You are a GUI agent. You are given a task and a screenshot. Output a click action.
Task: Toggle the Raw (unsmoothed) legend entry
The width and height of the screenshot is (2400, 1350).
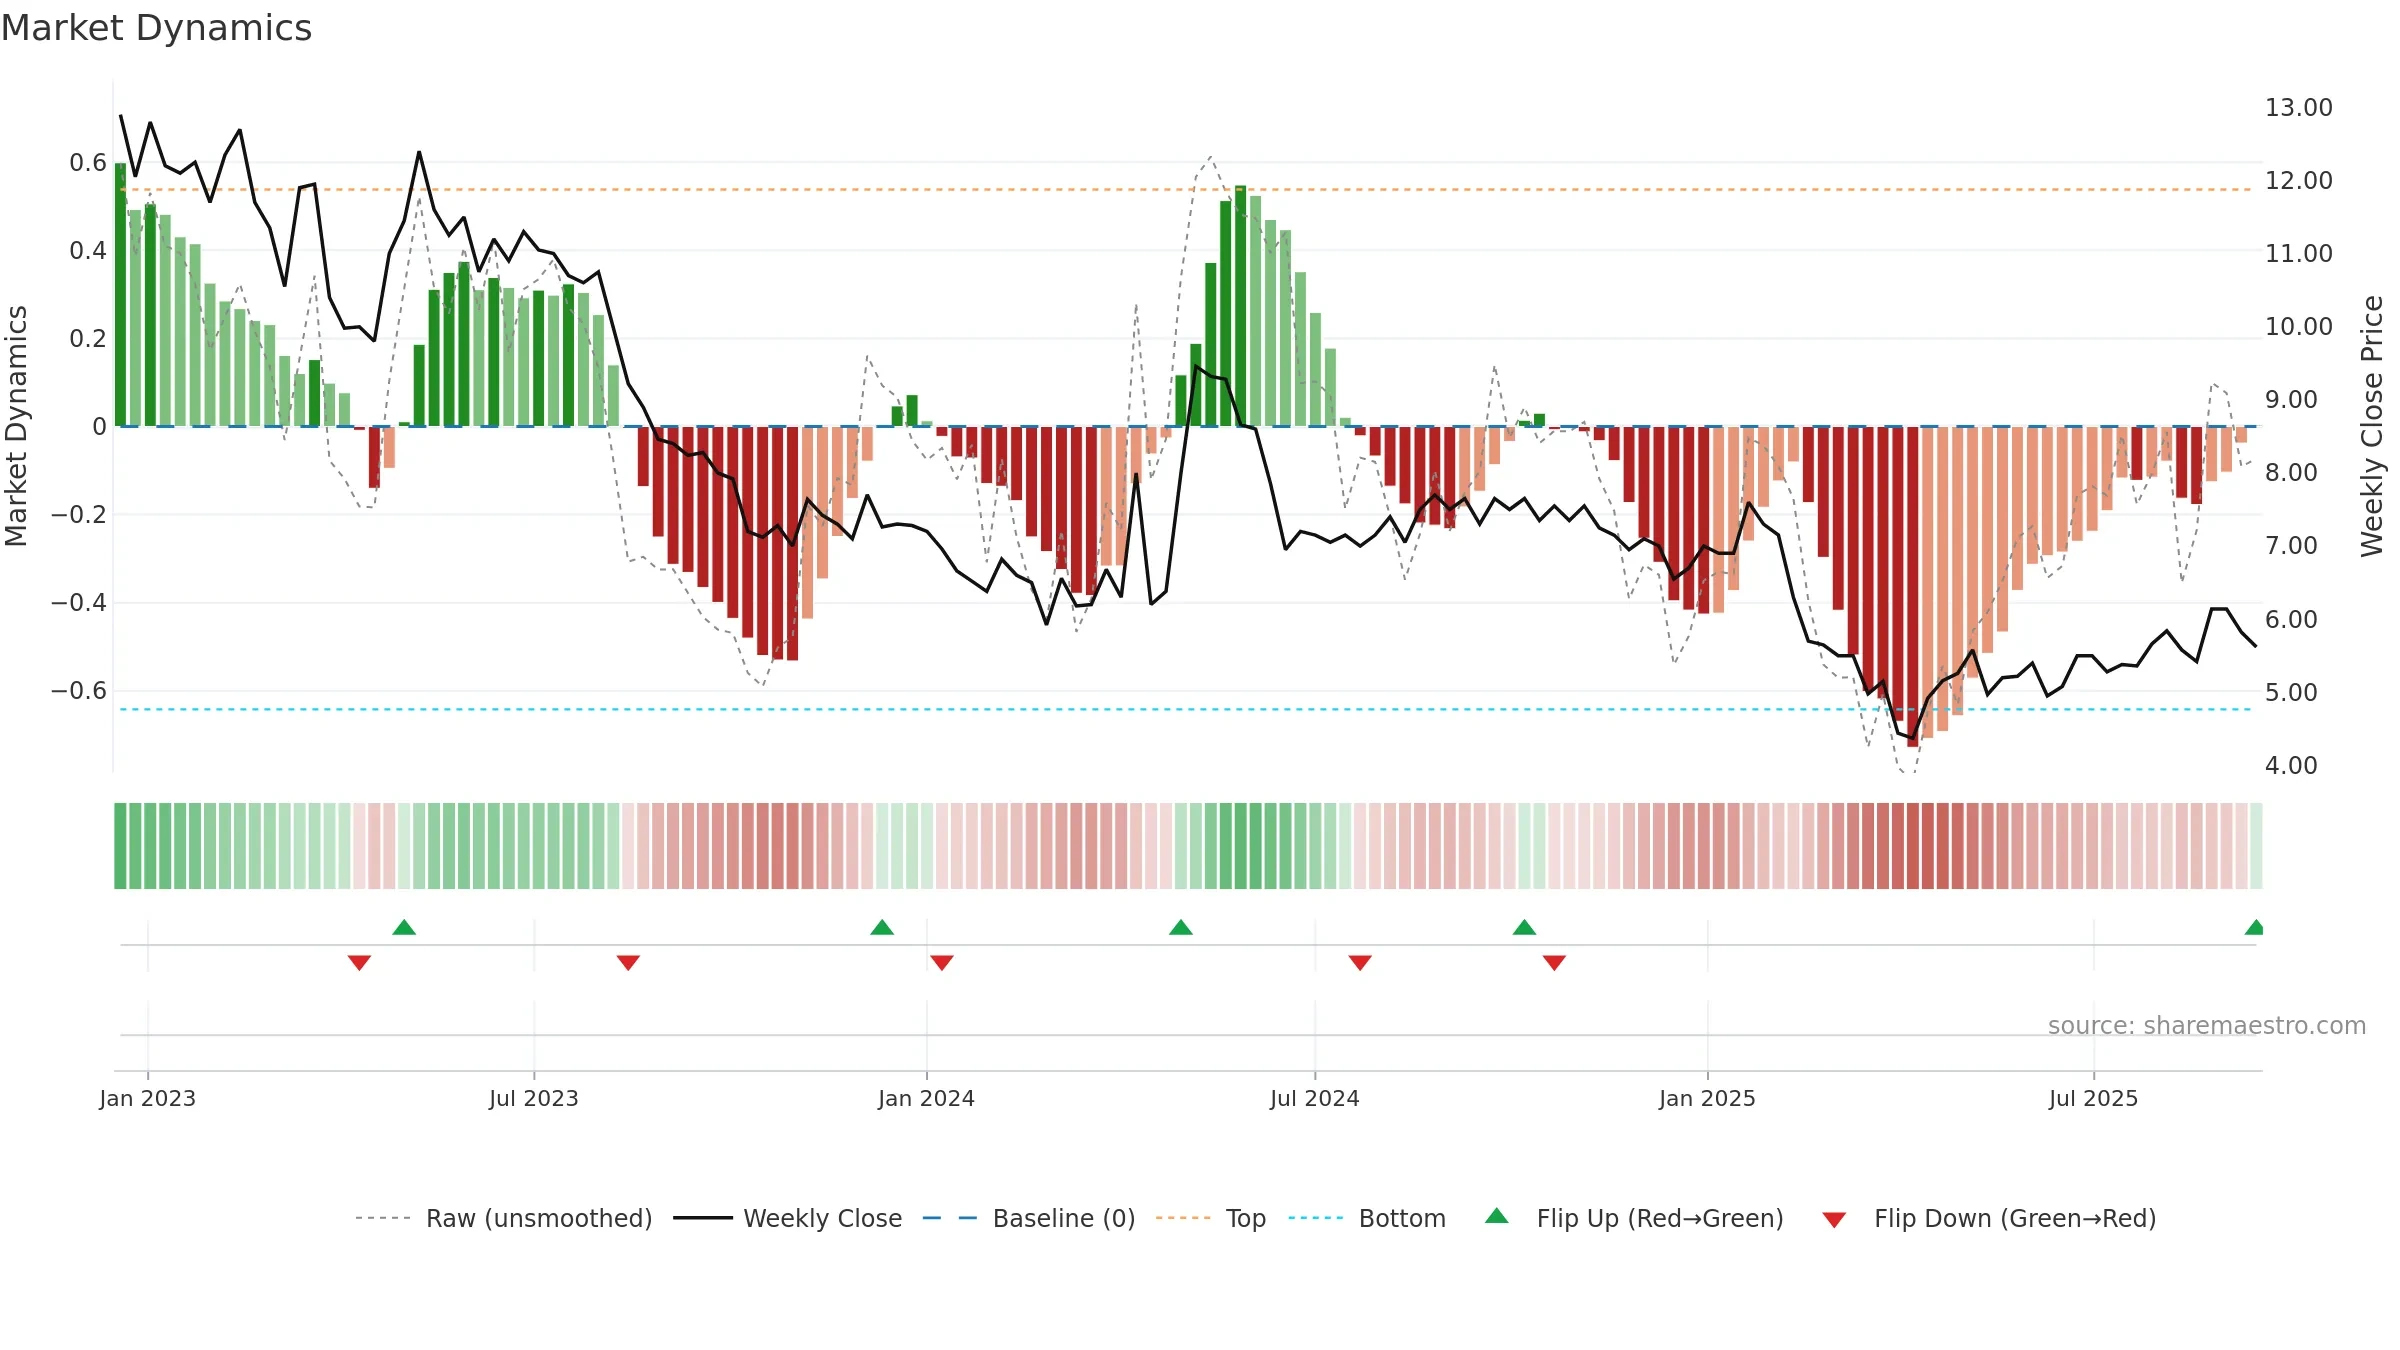coord(503,1218)
